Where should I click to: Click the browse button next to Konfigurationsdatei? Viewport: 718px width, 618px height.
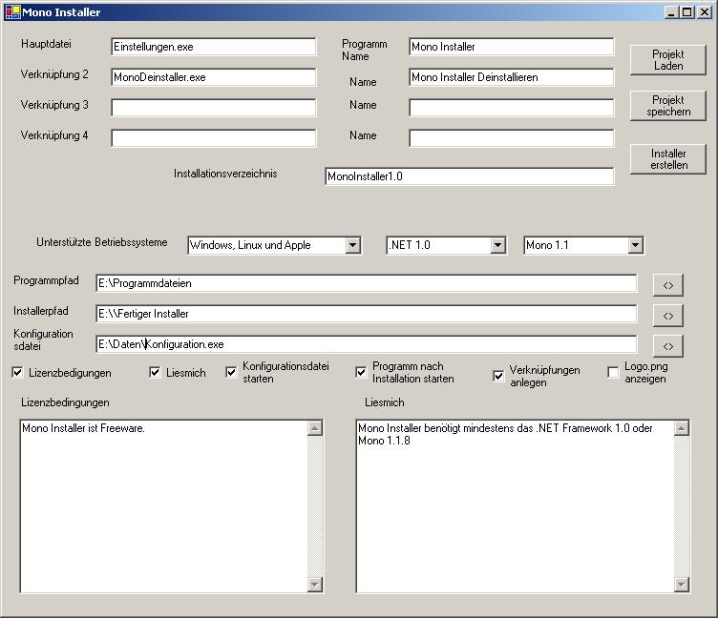[x=668, y=346]
